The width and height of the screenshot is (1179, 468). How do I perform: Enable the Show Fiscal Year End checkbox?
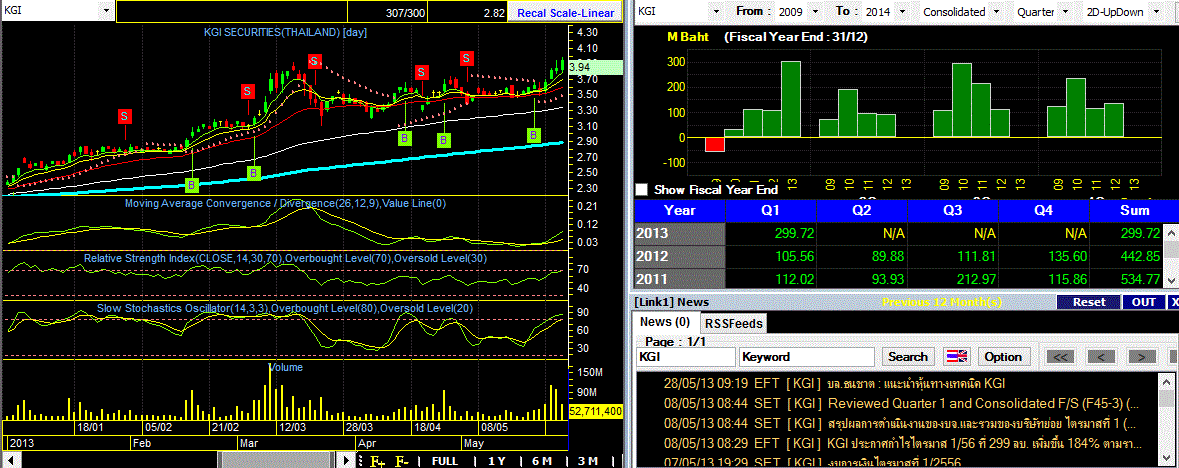coord(641,190)
